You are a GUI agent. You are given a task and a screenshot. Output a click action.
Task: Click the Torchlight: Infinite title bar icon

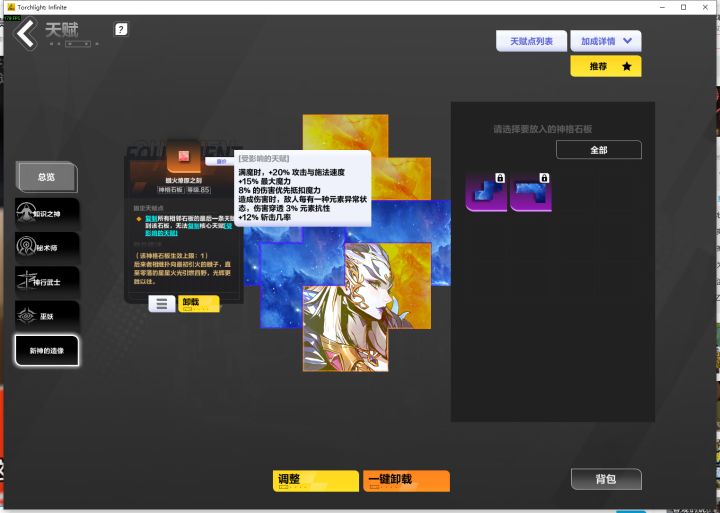tap(11, 7)
